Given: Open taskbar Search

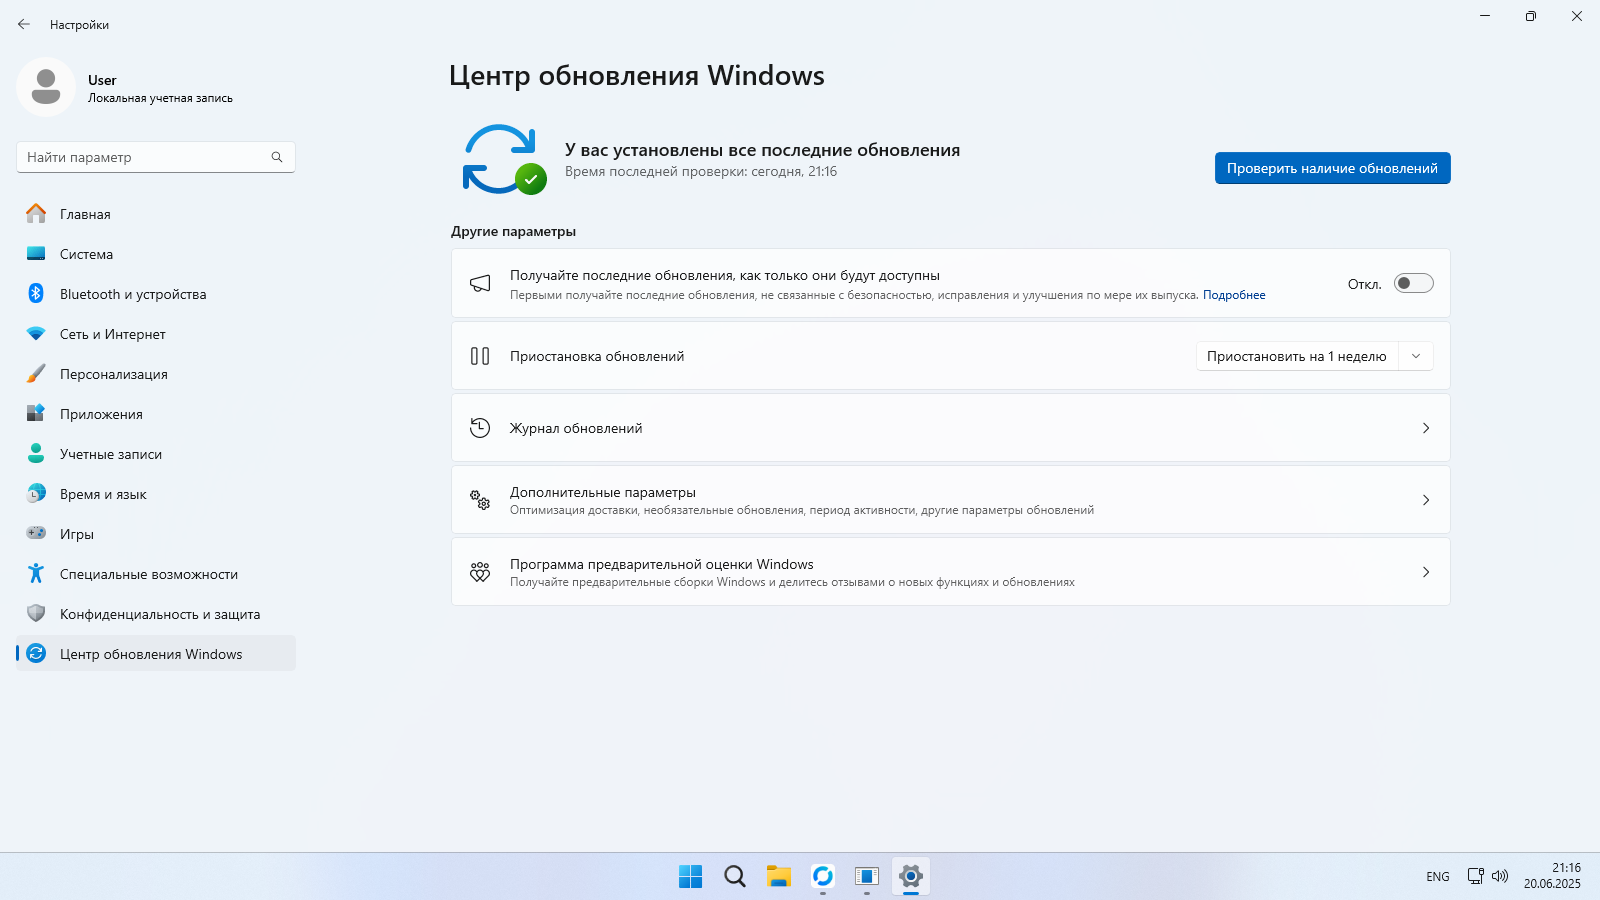Looking at the screenshot, I should [734, 876].
